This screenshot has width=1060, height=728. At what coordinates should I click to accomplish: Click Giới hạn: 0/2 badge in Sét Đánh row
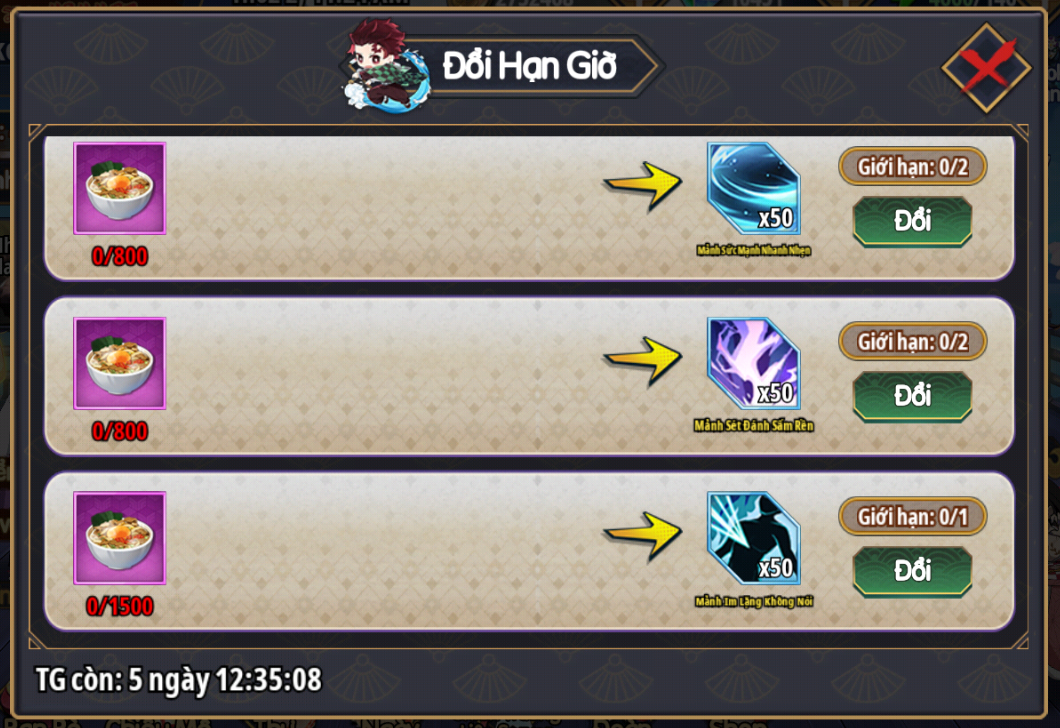[x=913, y=341]
